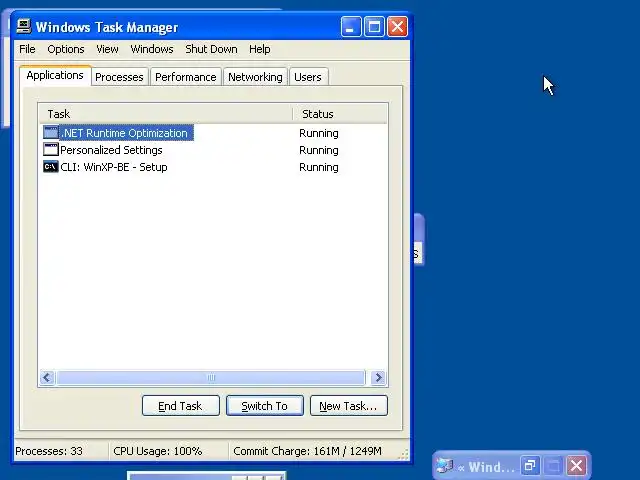Click the Personalized Settings window icon
Screen dimensions: 640x480
click(51, 149)
